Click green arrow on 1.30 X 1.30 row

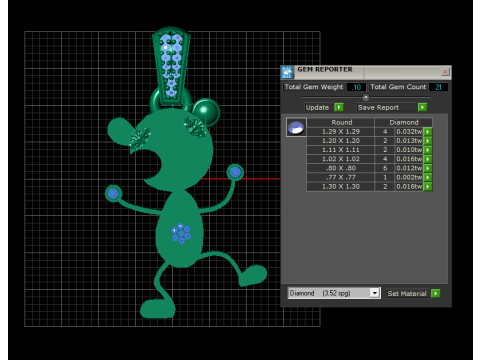428,187
